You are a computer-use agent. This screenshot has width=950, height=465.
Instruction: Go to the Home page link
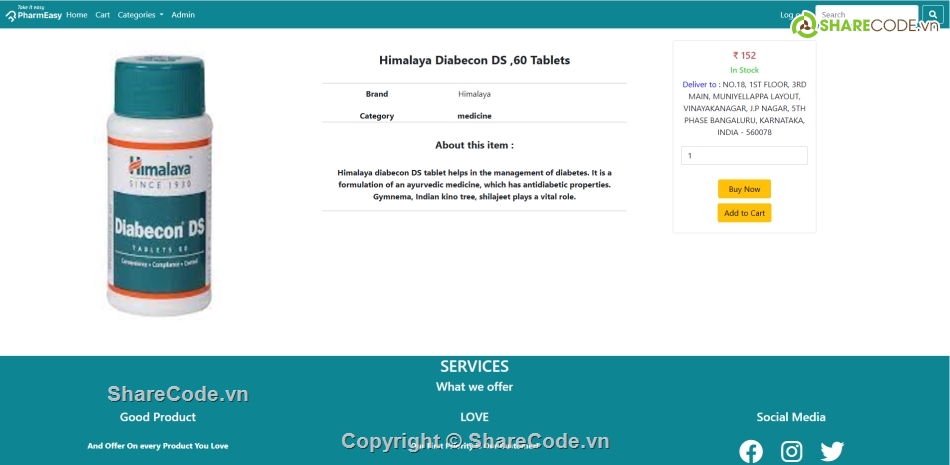pos(77,15)
